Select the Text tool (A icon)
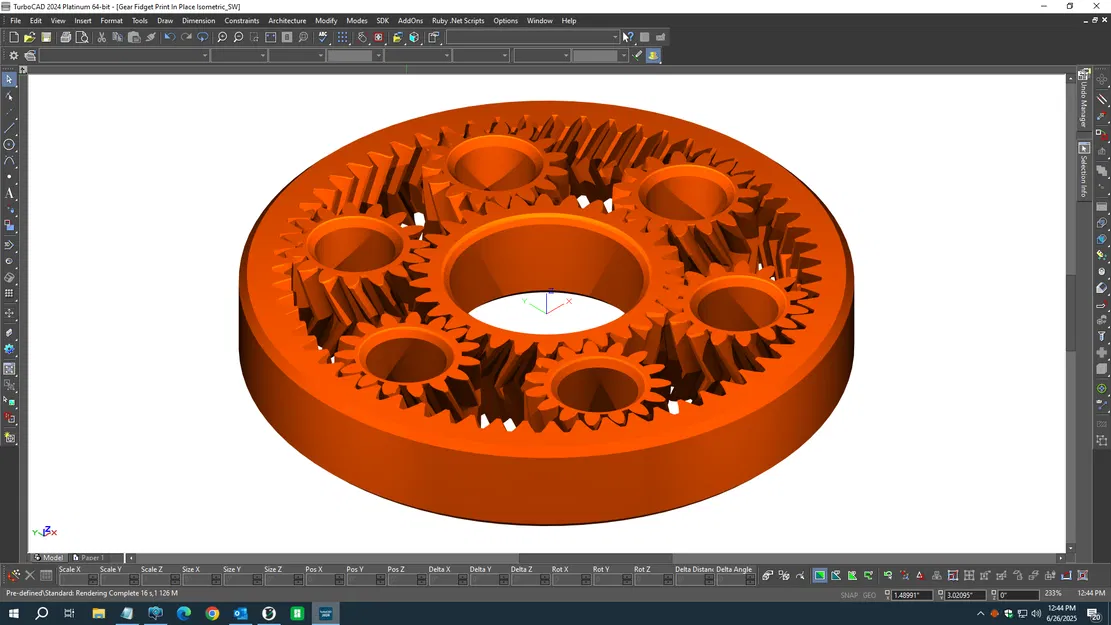 click(9, 193)
